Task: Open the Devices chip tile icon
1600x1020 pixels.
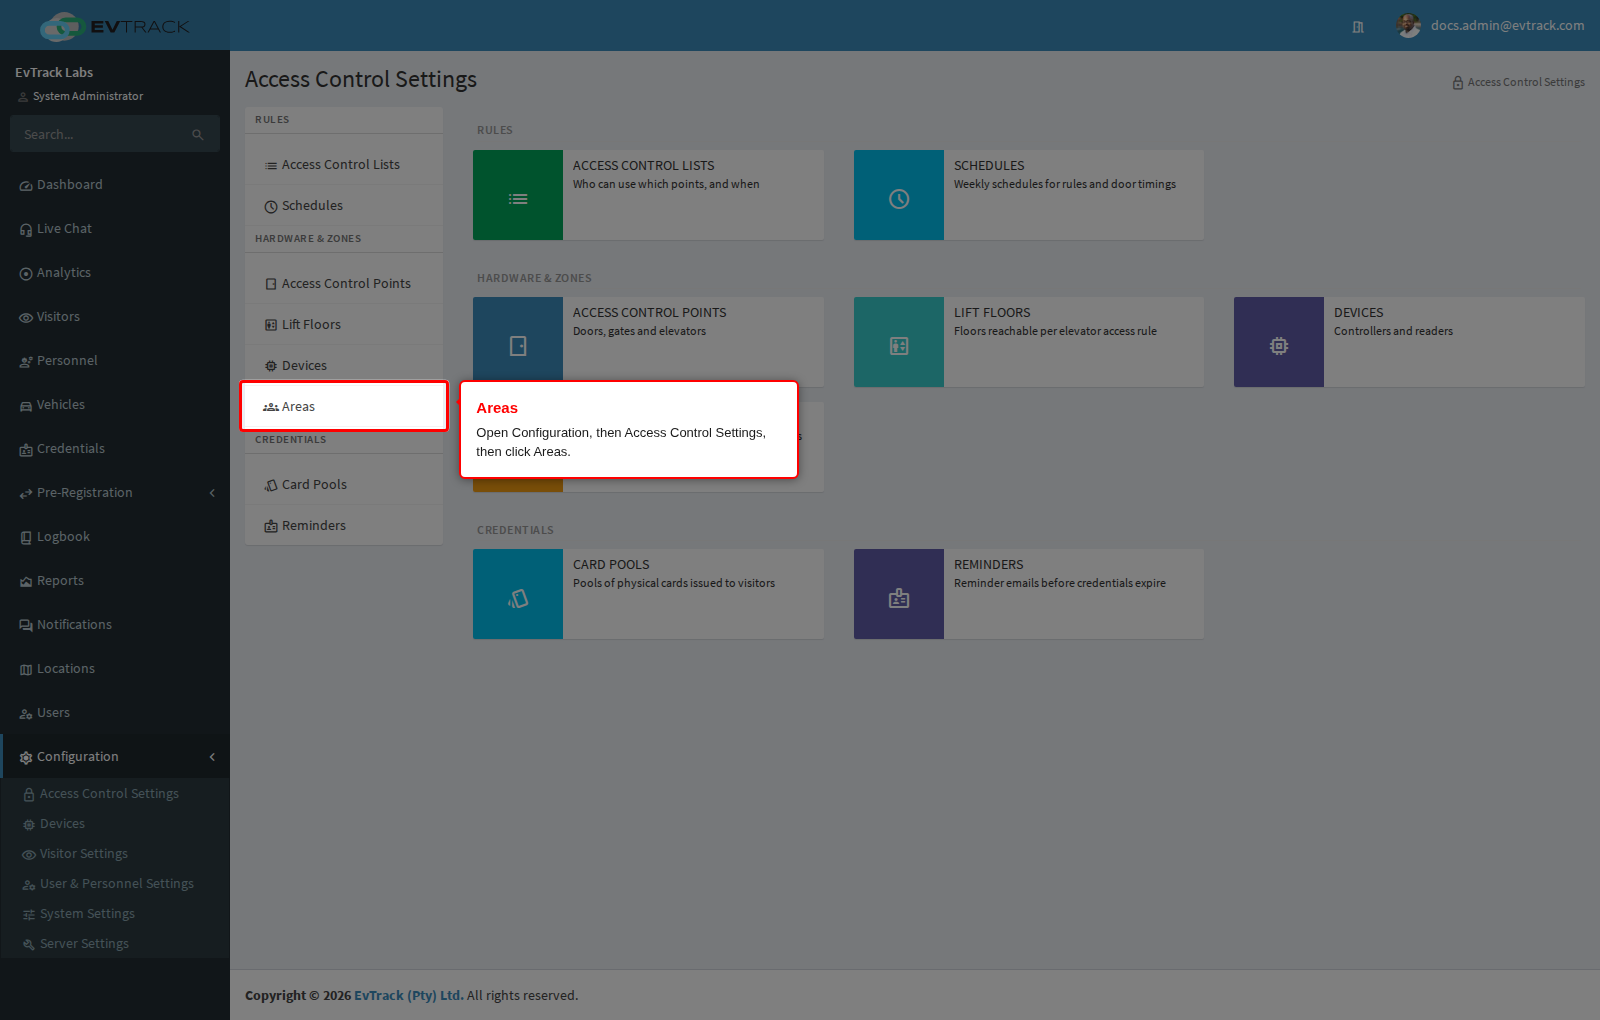Action: 1279,342
